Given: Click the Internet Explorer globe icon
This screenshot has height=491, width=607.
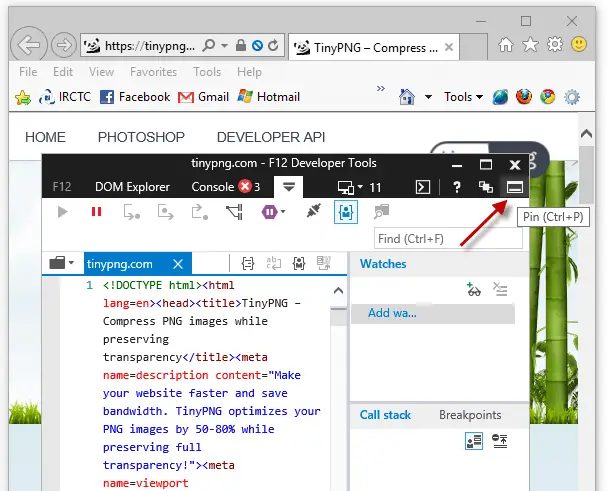Looking at the screenshot, I should point(500,97).
